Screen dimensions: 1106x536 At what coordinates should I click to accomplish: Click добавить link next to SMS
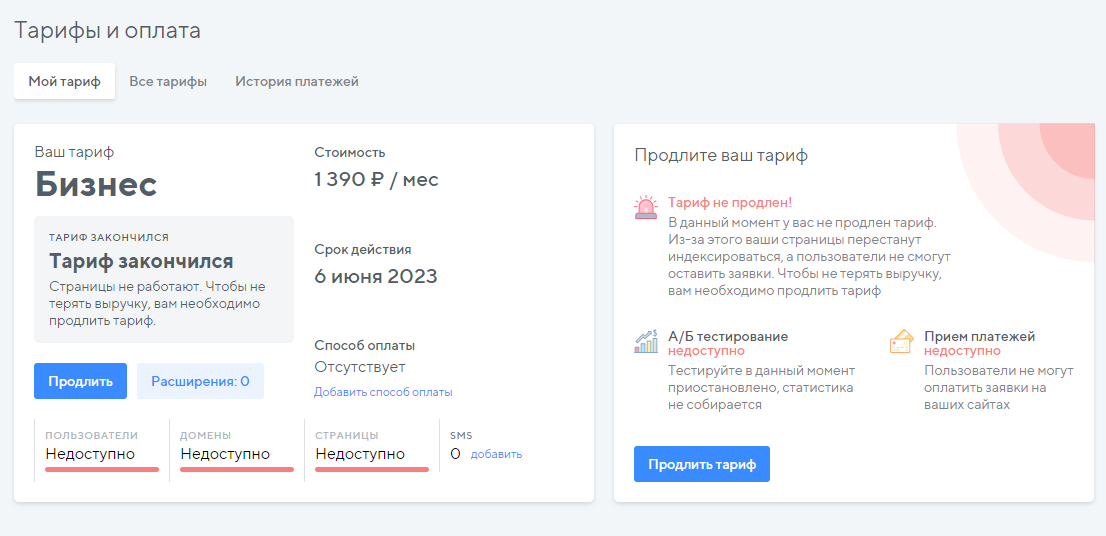496,454
